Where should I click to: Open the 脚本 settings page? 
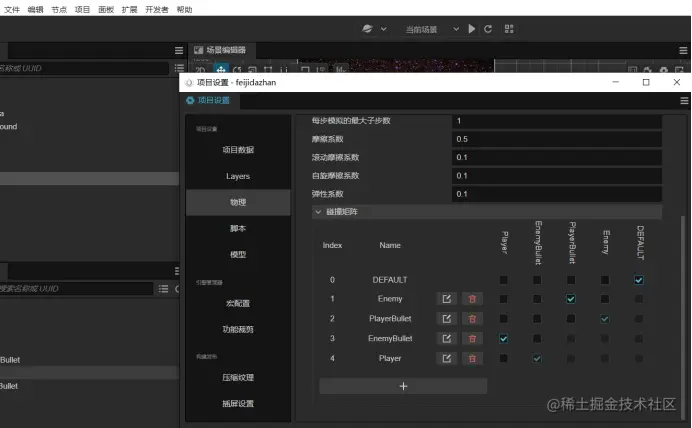coord(238,228)
